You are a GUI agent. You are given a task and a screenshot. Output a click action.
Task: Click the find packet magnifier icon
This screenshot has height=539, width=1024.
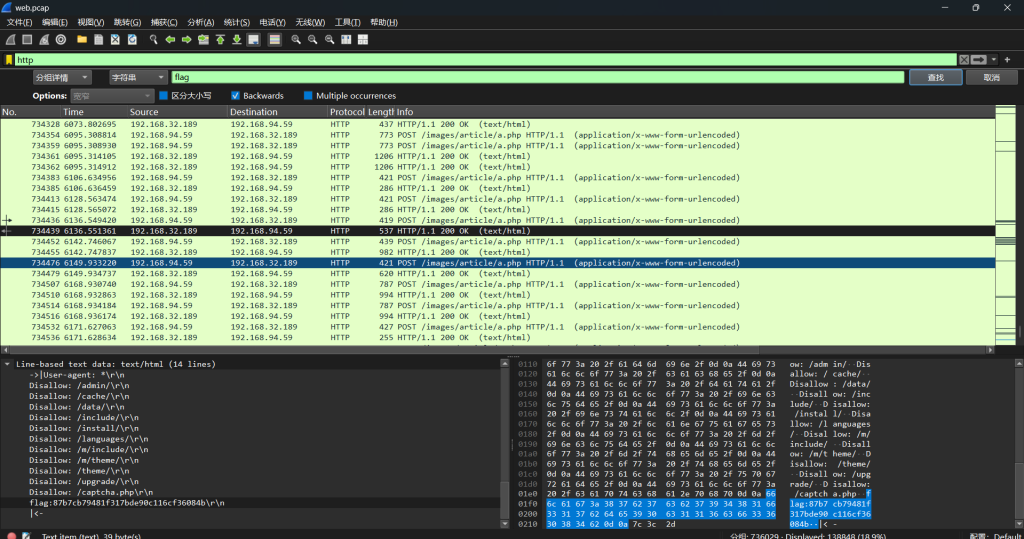click(154, 40)
